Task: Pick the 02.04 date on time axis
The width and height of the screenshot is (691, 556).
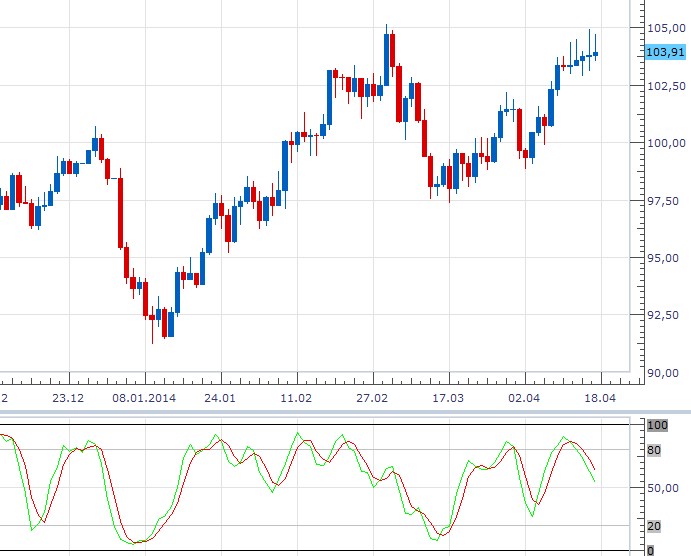Action: [524, 398]
